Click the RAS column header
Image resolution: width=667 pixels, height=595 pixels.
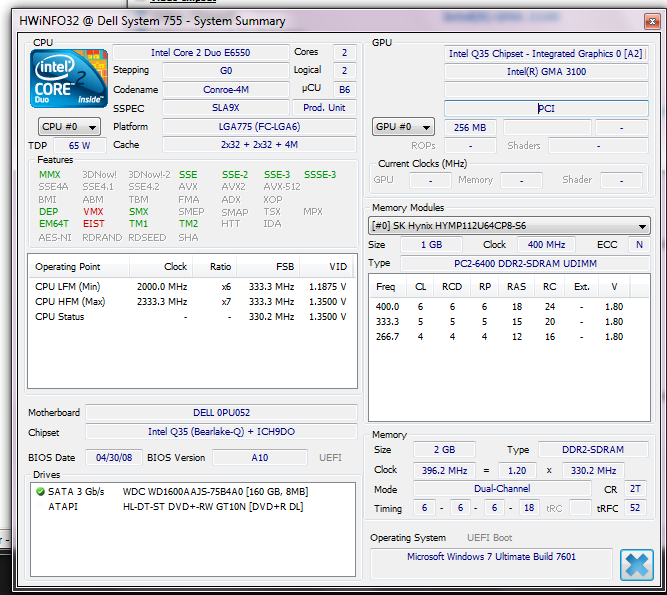click(x=516, y=287)
